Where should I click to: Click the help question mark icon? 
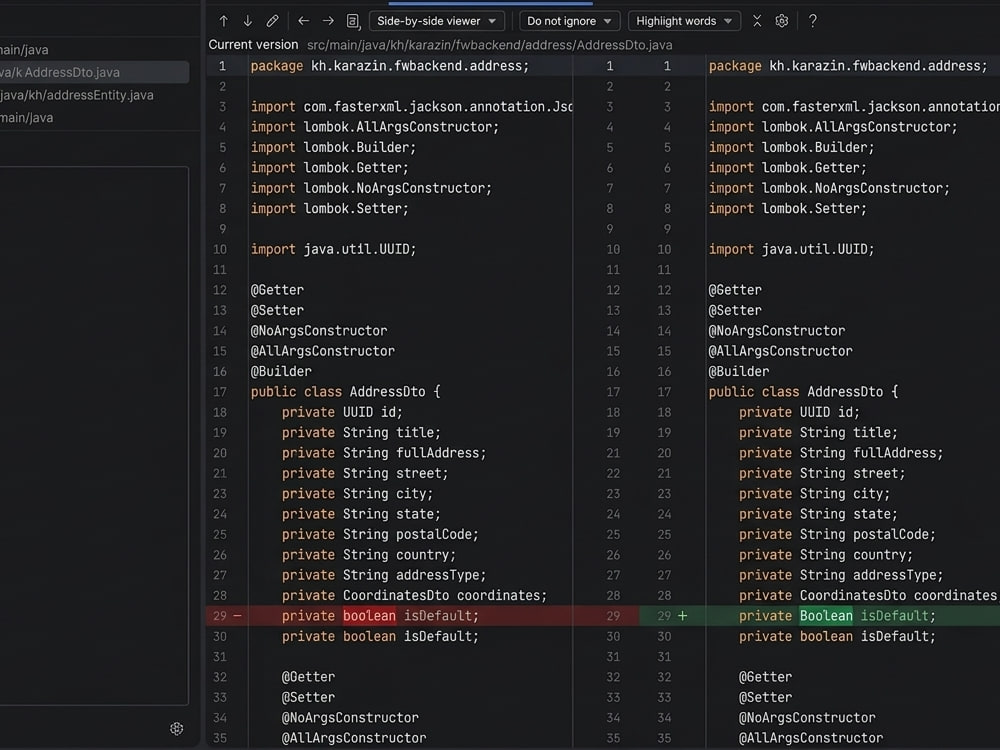(812, 21)
